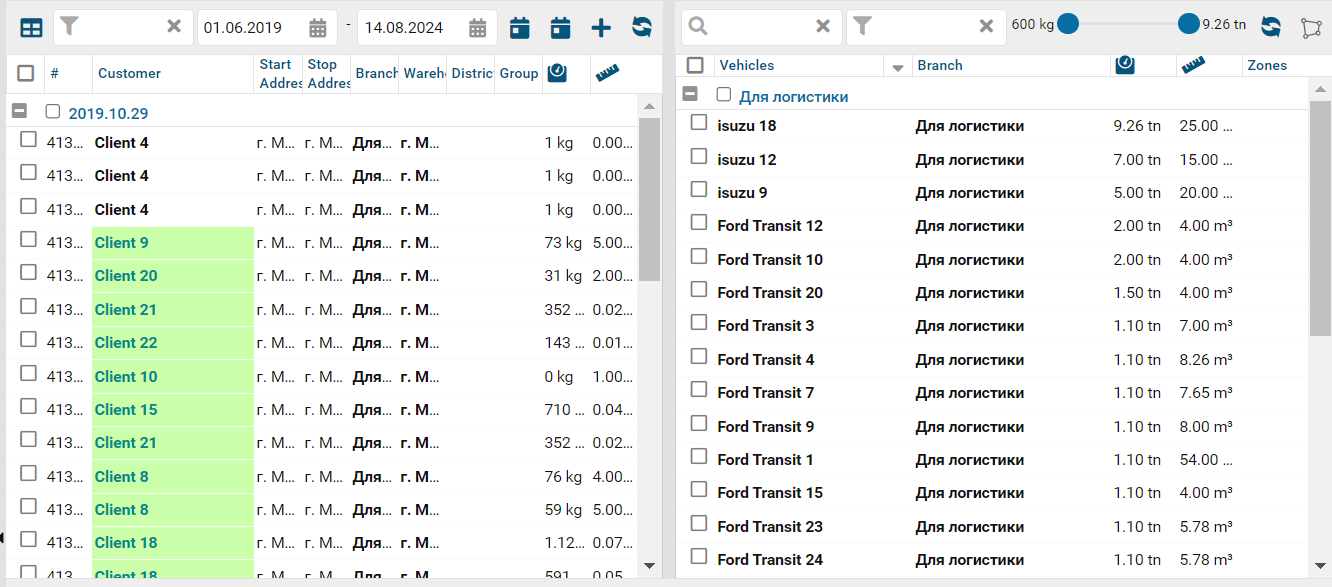Sort vehicles by the ruler volume column icon

point(1192,65)
